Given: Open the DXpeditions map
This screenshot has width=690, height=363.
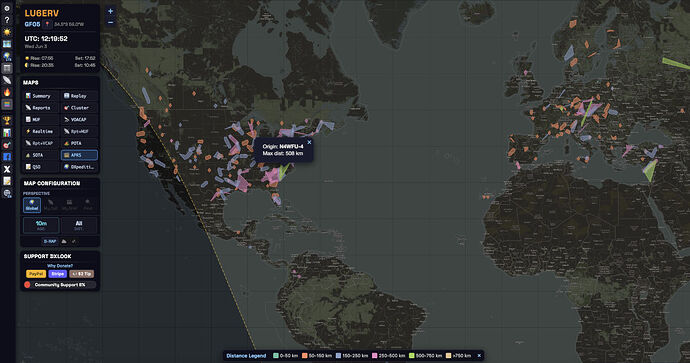Looking at the screenshot, I should tap(79, 167).
